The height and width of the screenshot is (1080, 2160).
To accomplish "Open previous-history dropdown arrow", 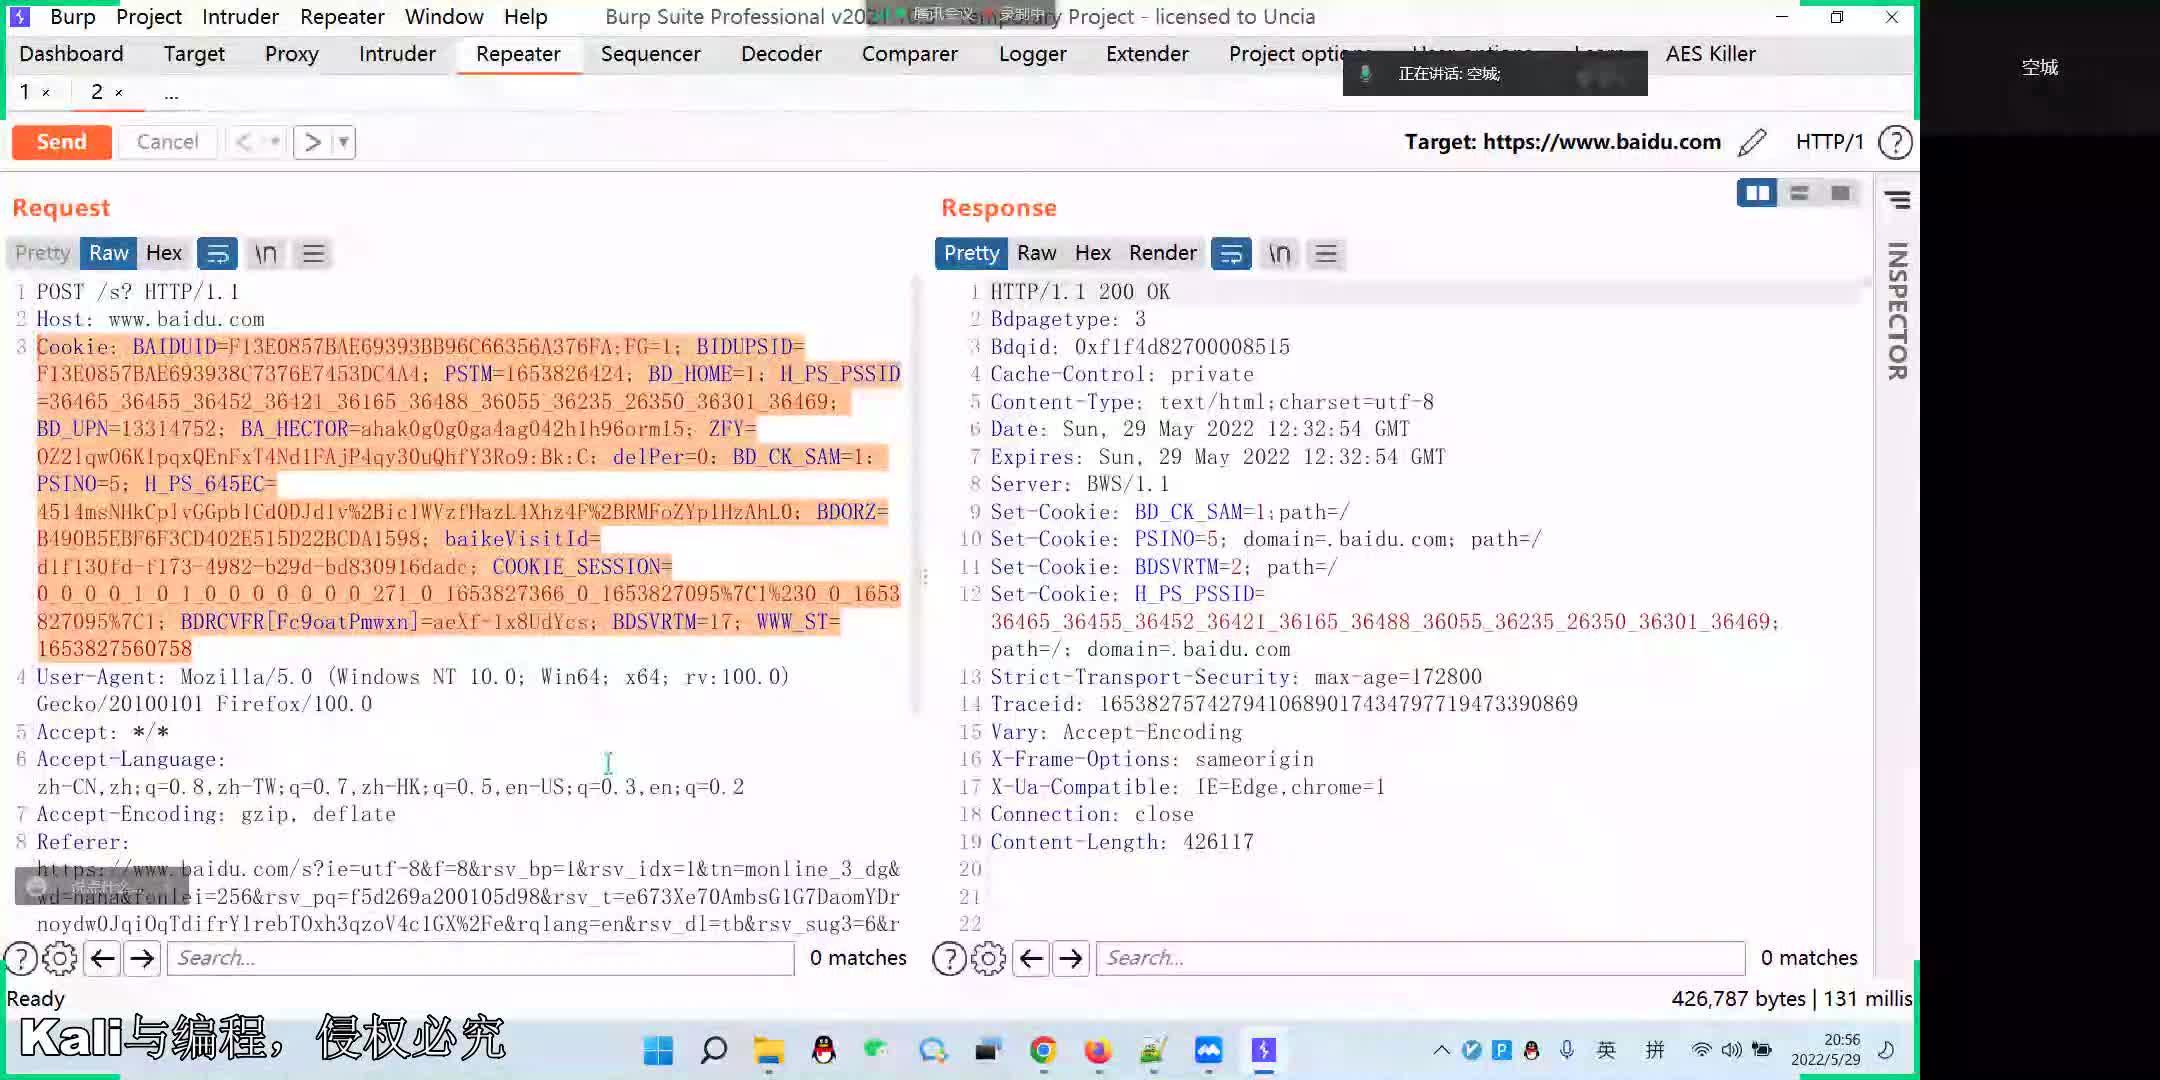I will [274, 142].
